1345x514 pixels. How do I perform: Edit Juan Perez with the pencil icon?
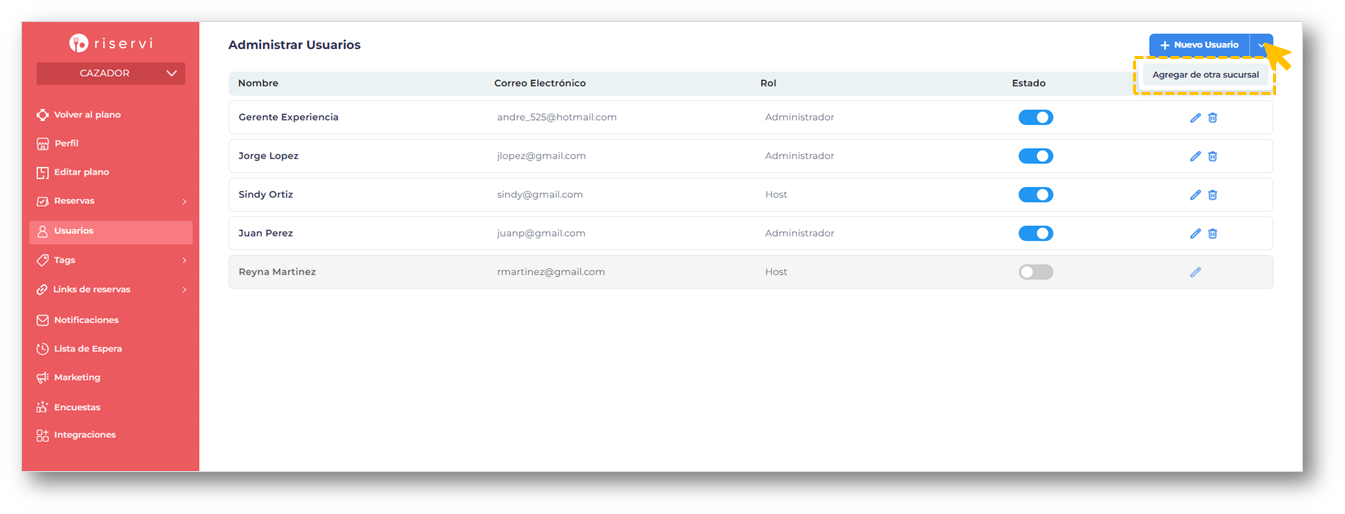click(1195, 234)
